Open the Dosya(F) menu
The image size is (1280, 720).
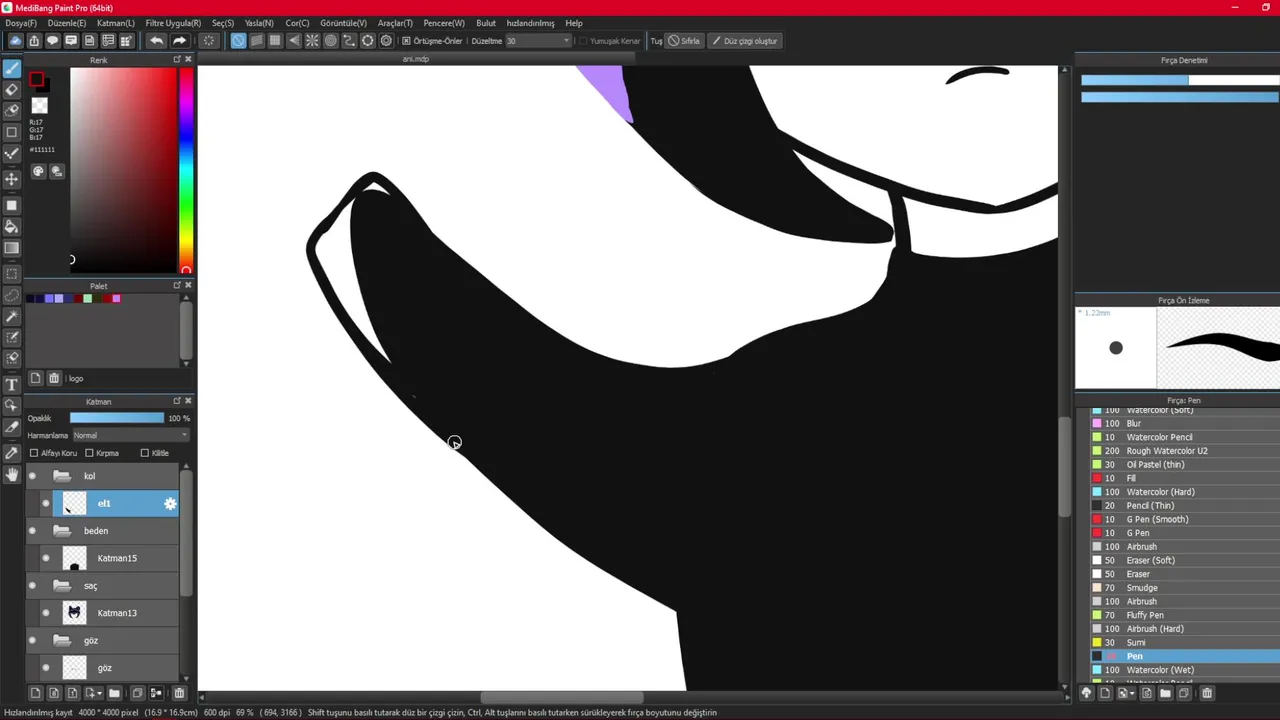click(21, 23)
